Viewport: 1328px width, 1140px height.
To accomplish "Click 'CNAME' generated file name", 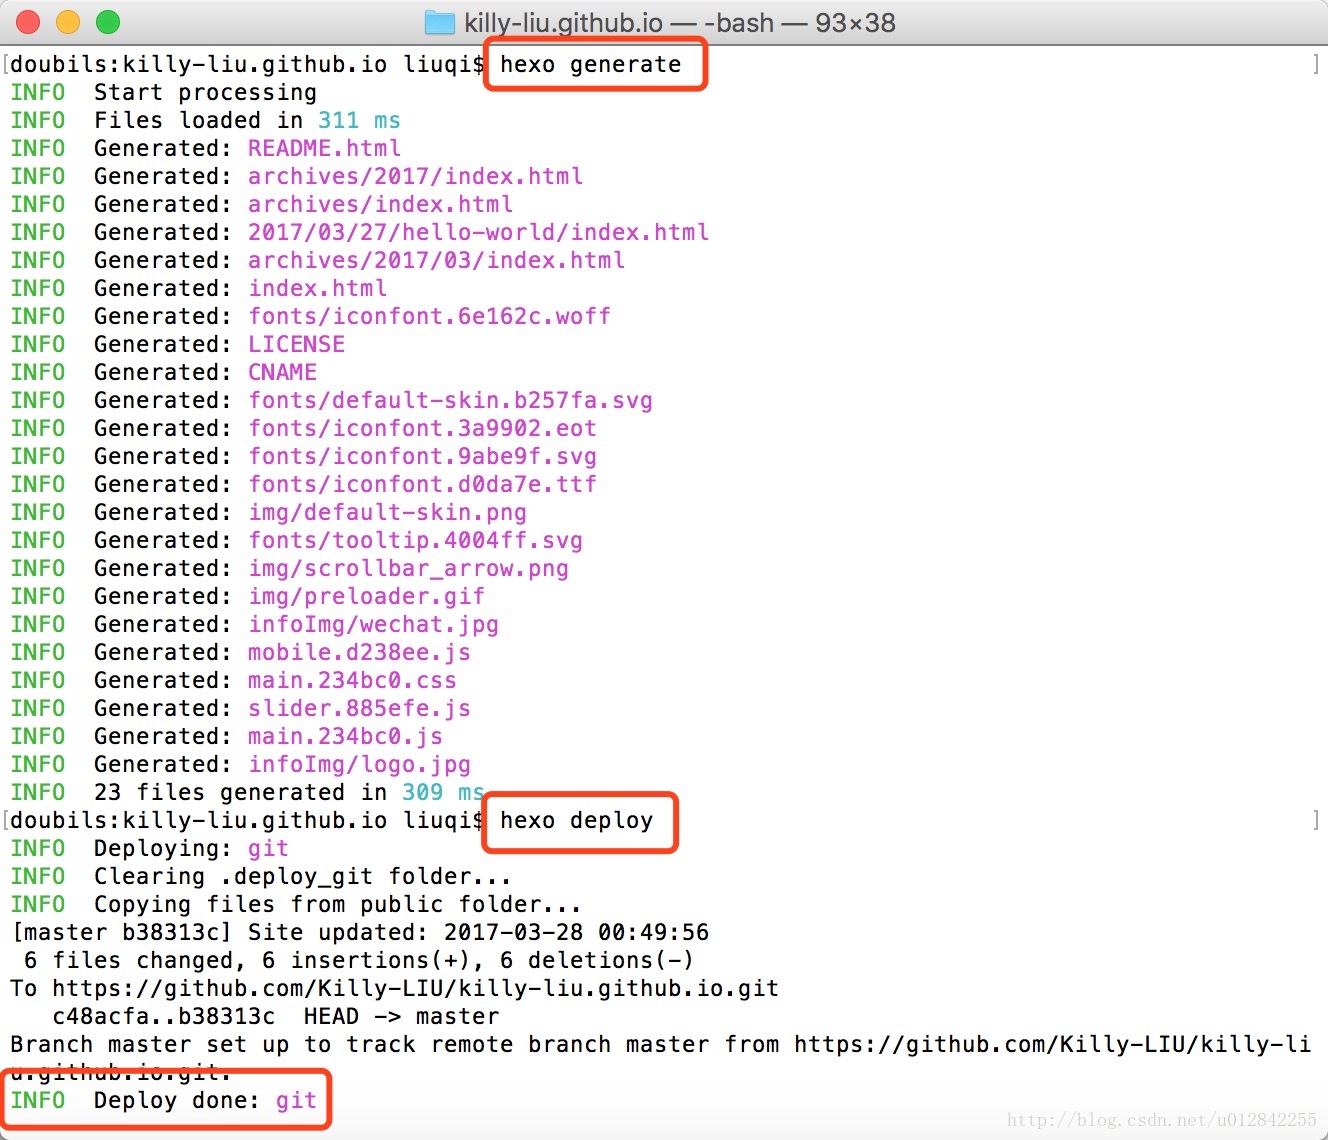I will [283, 373].
